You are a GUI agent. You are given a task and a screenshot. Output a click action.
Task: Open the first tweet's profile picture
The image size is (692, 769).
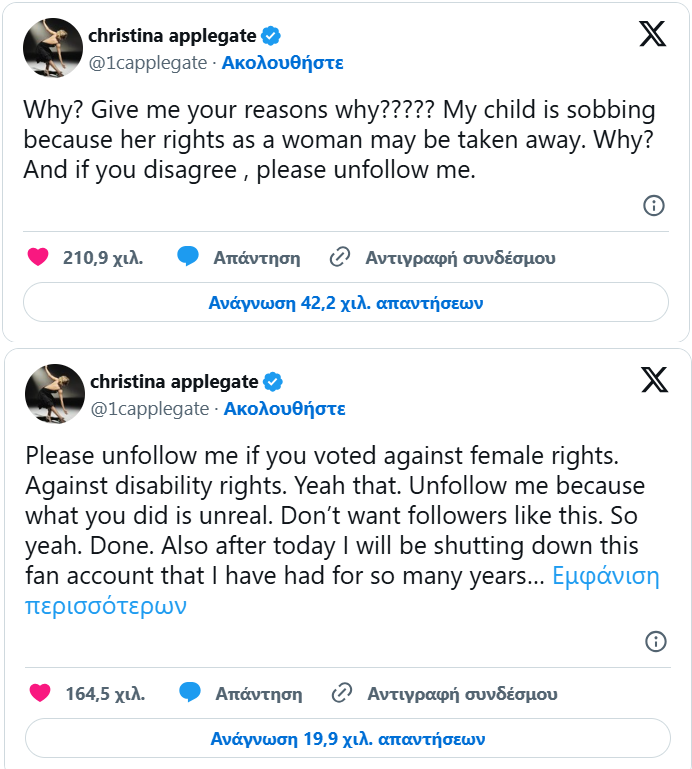pyautogui.click(x=51, y=48)
